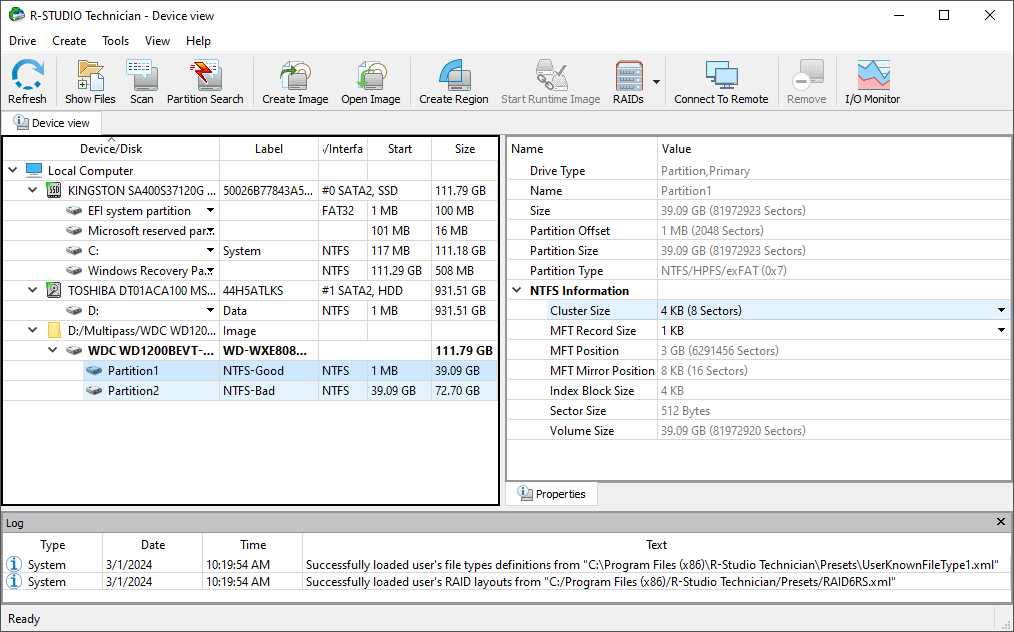This screenshot has width=1014, height=632.
Task: Select the Local Computer icon in tree
Action: click(34, 171)
